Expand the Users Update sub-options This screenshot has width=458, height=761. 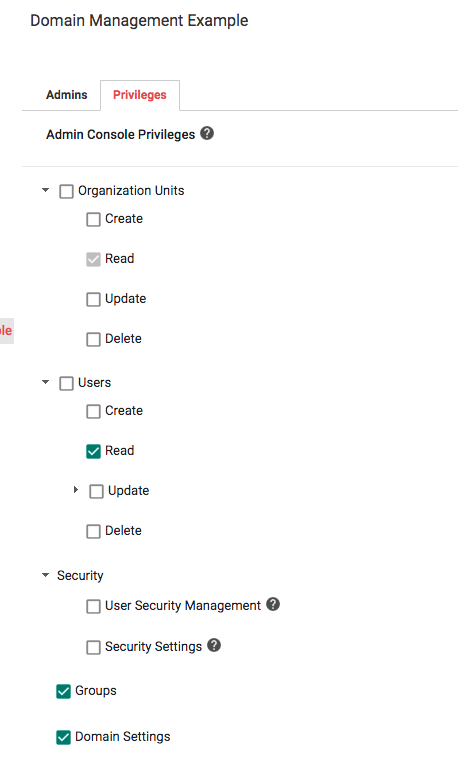pyautogui.click(x=76, y=490)
